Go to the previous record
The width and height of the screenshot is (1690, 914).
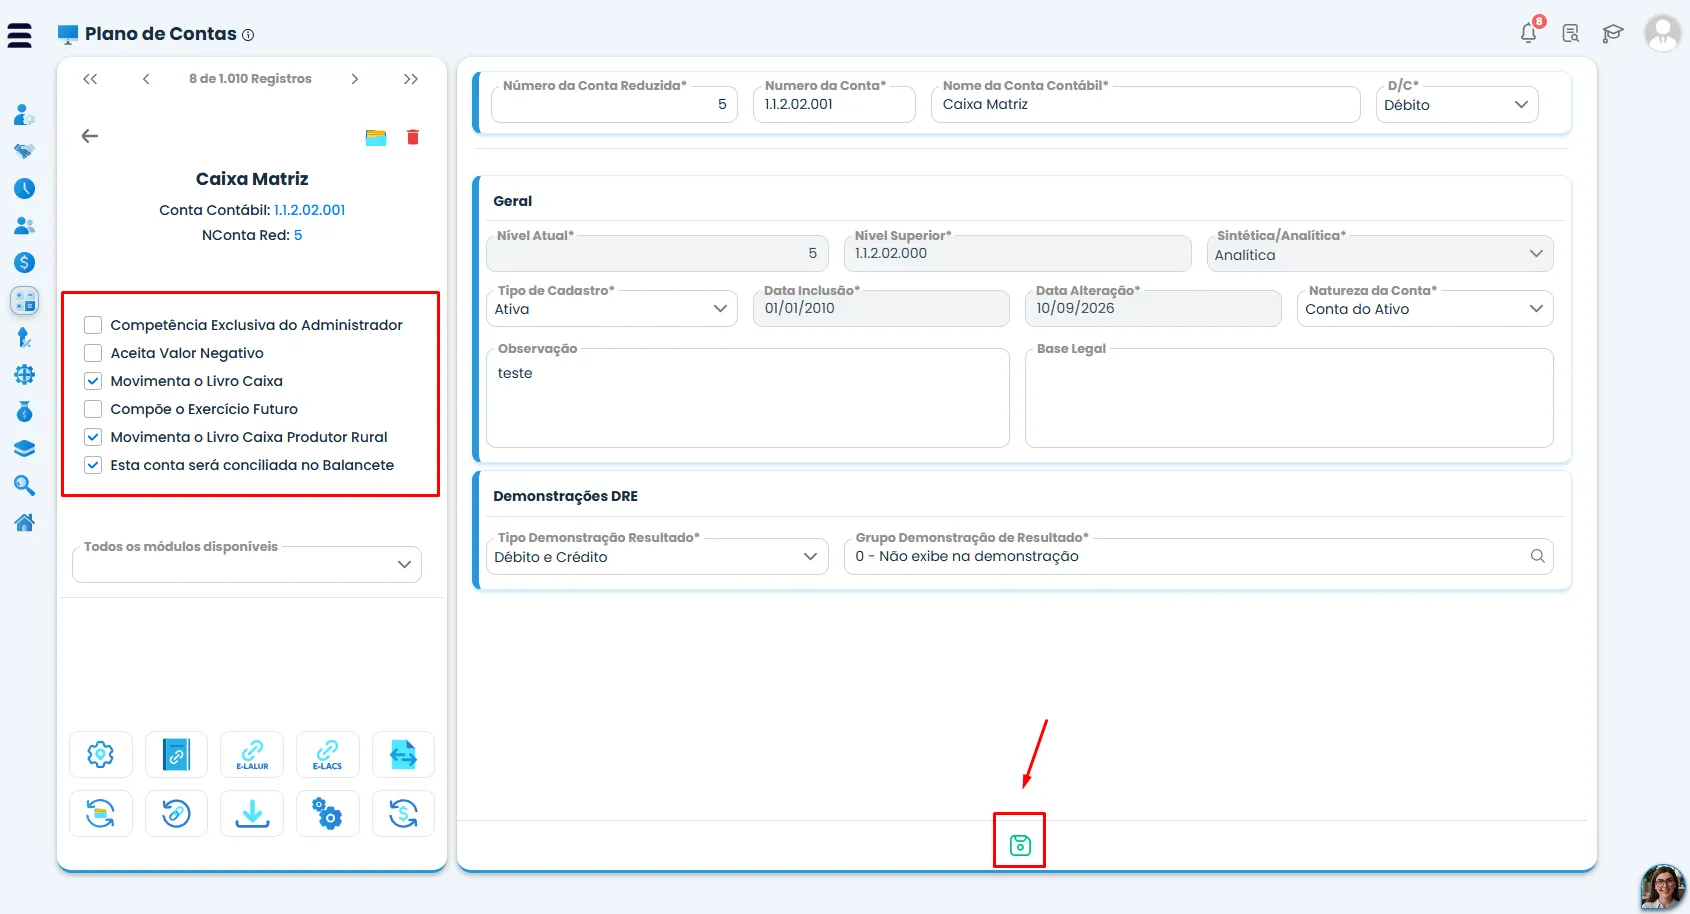[146, 79]
